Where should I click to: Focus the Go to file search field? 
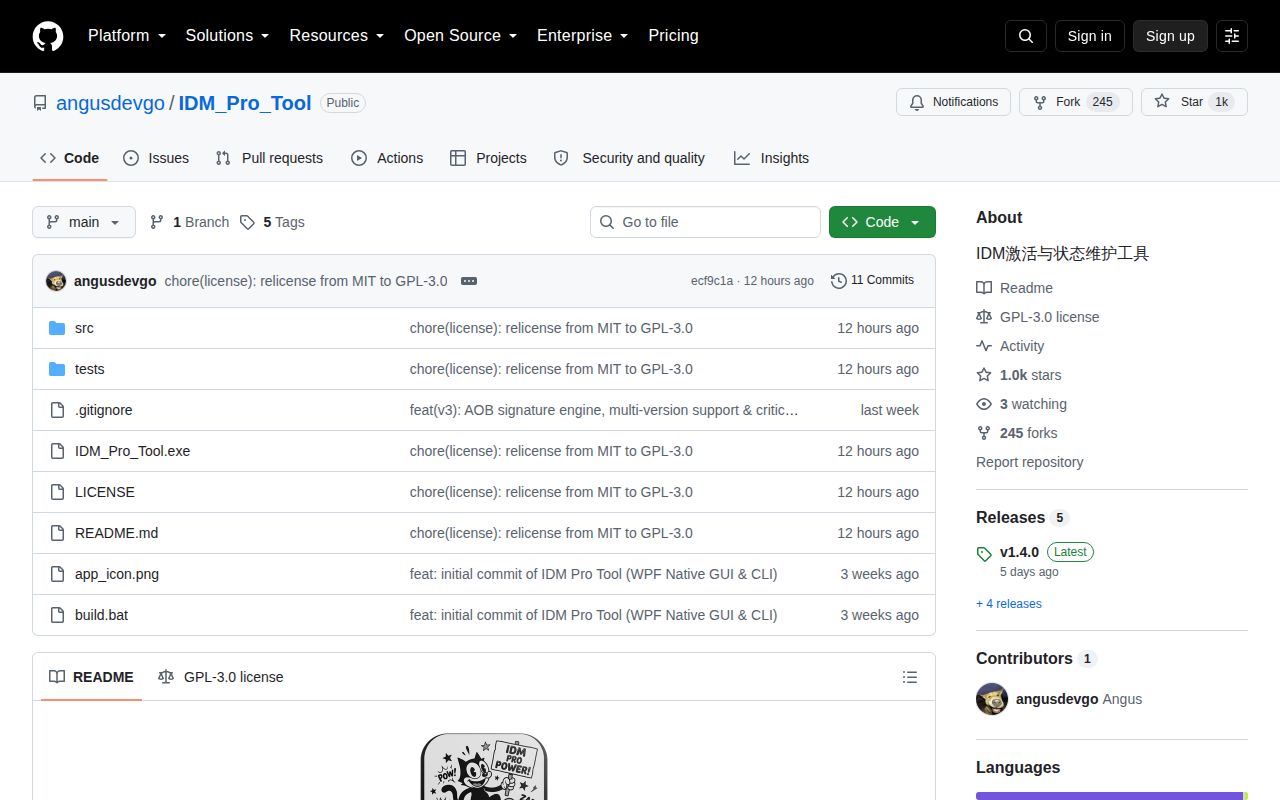(705, 222)
